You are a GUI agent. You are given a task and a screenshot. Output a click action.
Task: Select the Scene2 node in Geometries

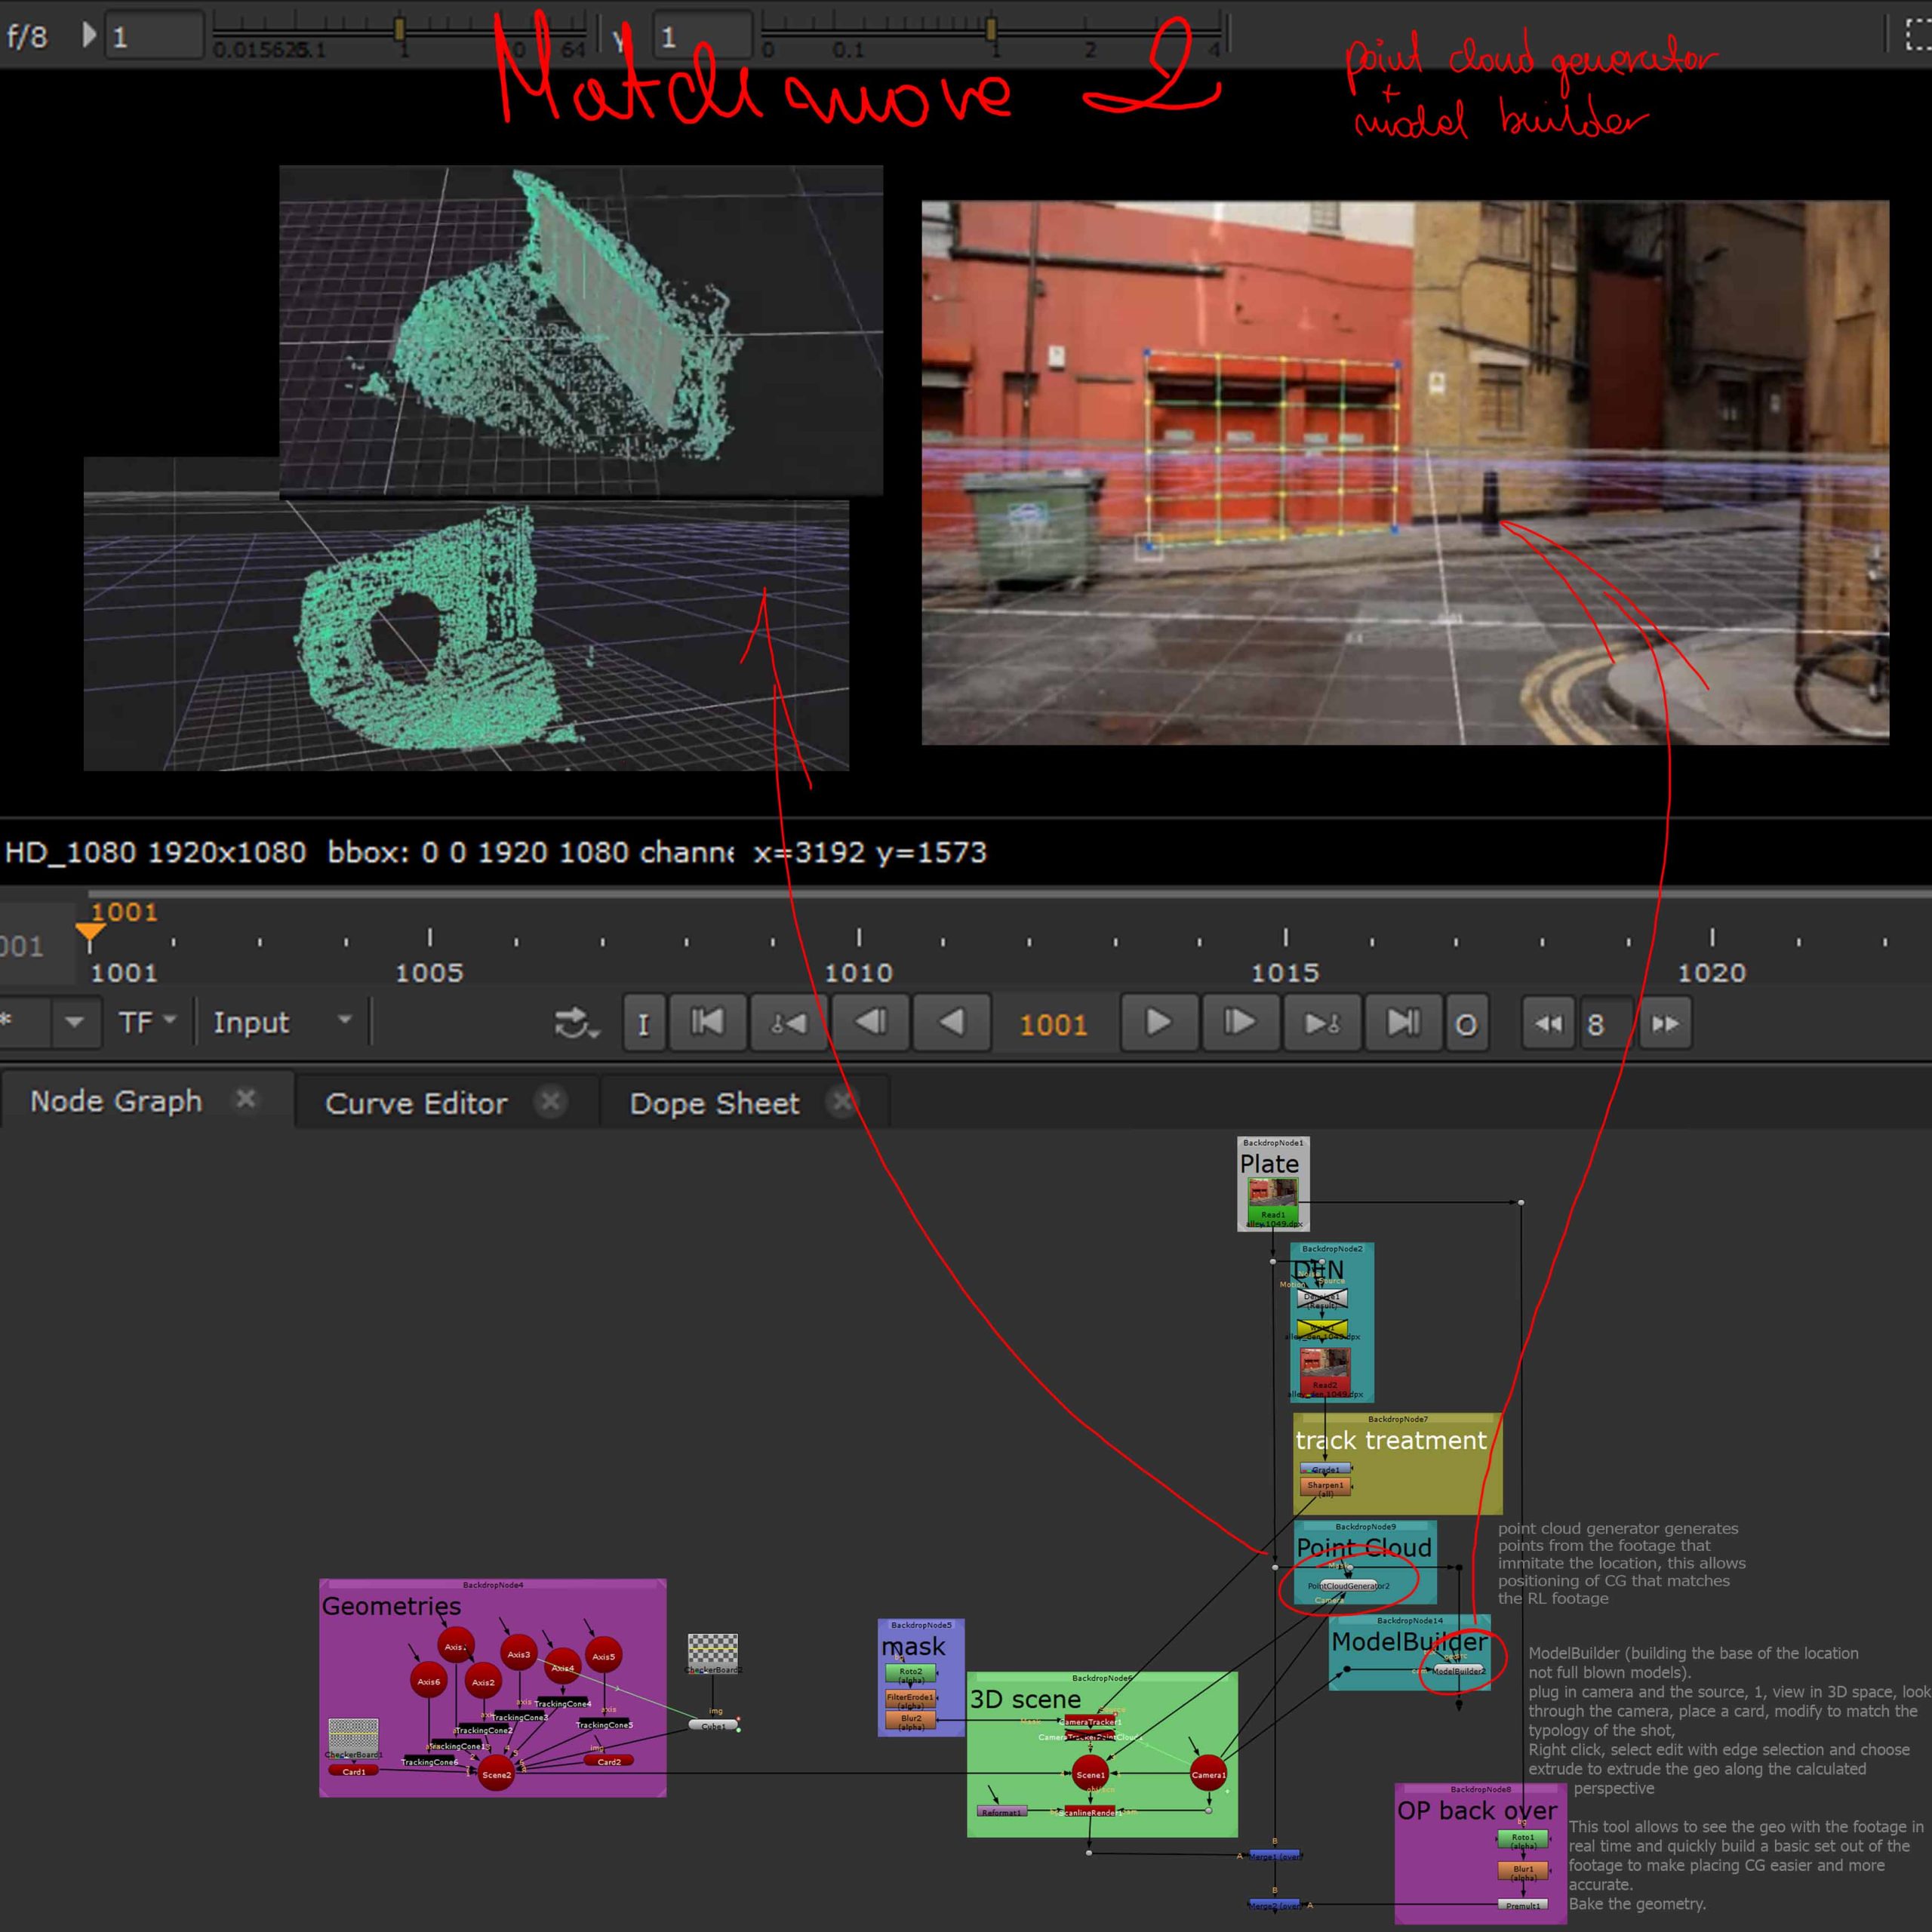(496, 1774)
